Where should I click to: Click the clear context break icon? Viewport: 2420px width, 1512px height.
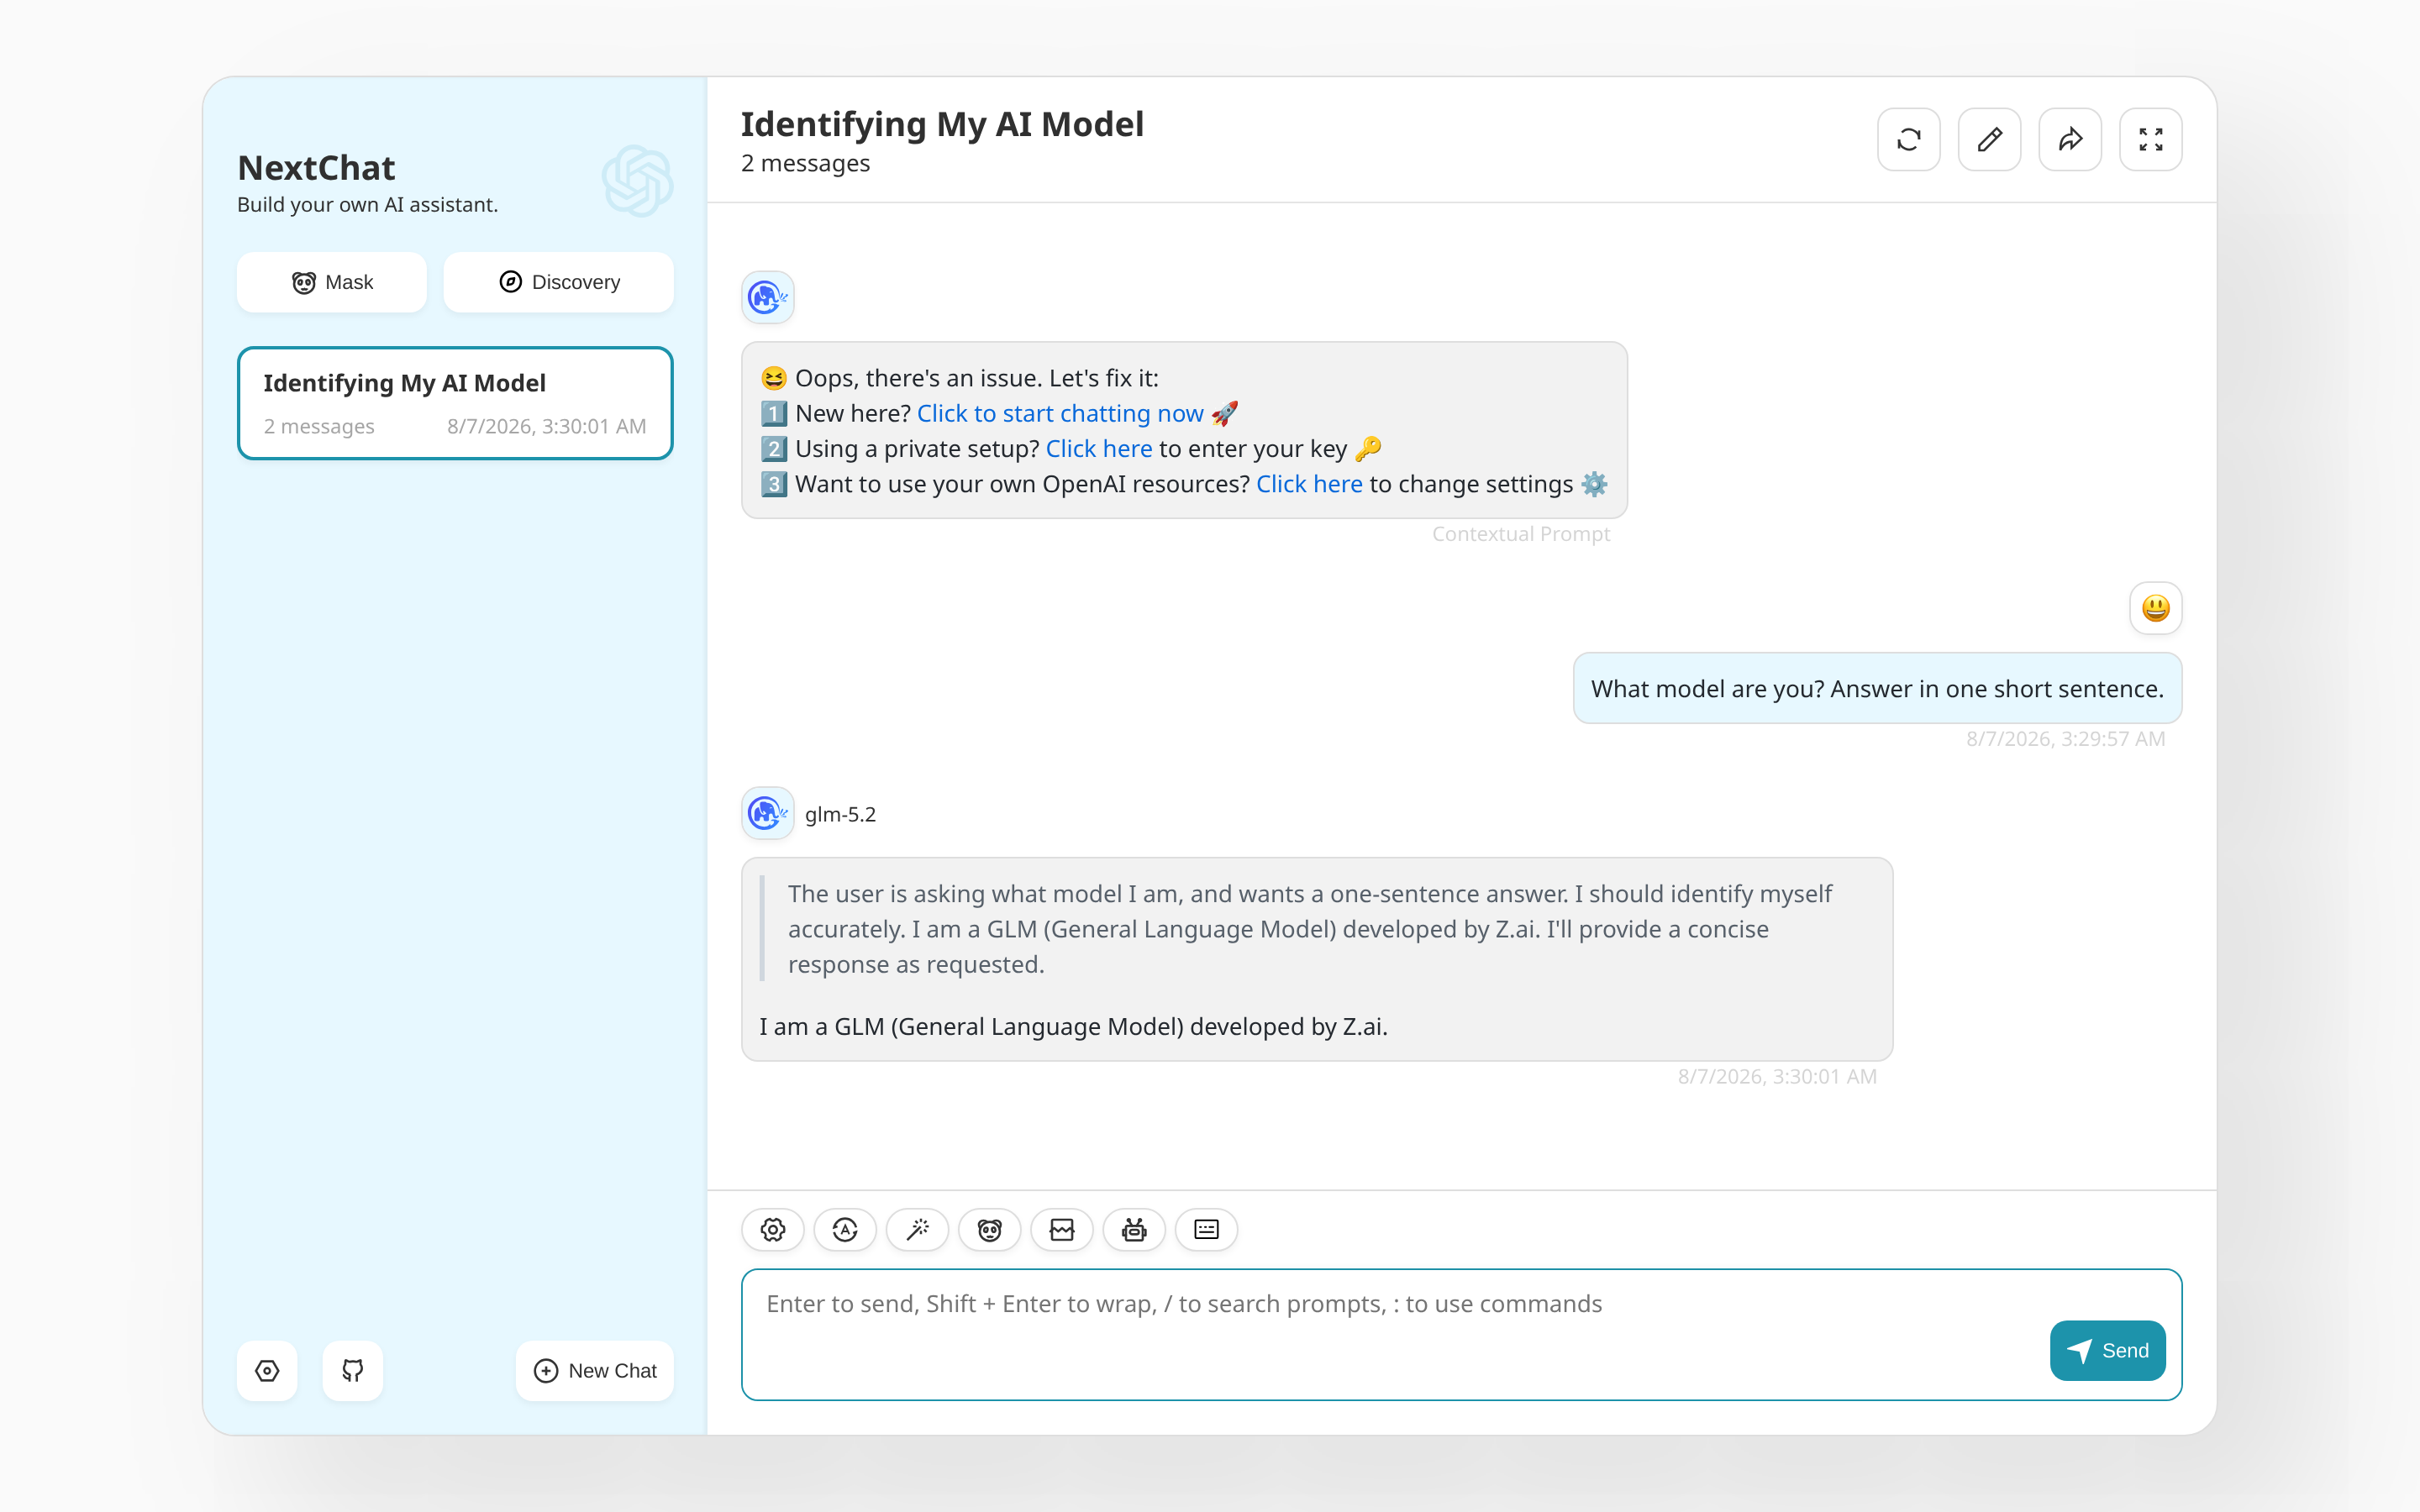[1062, 1230]
